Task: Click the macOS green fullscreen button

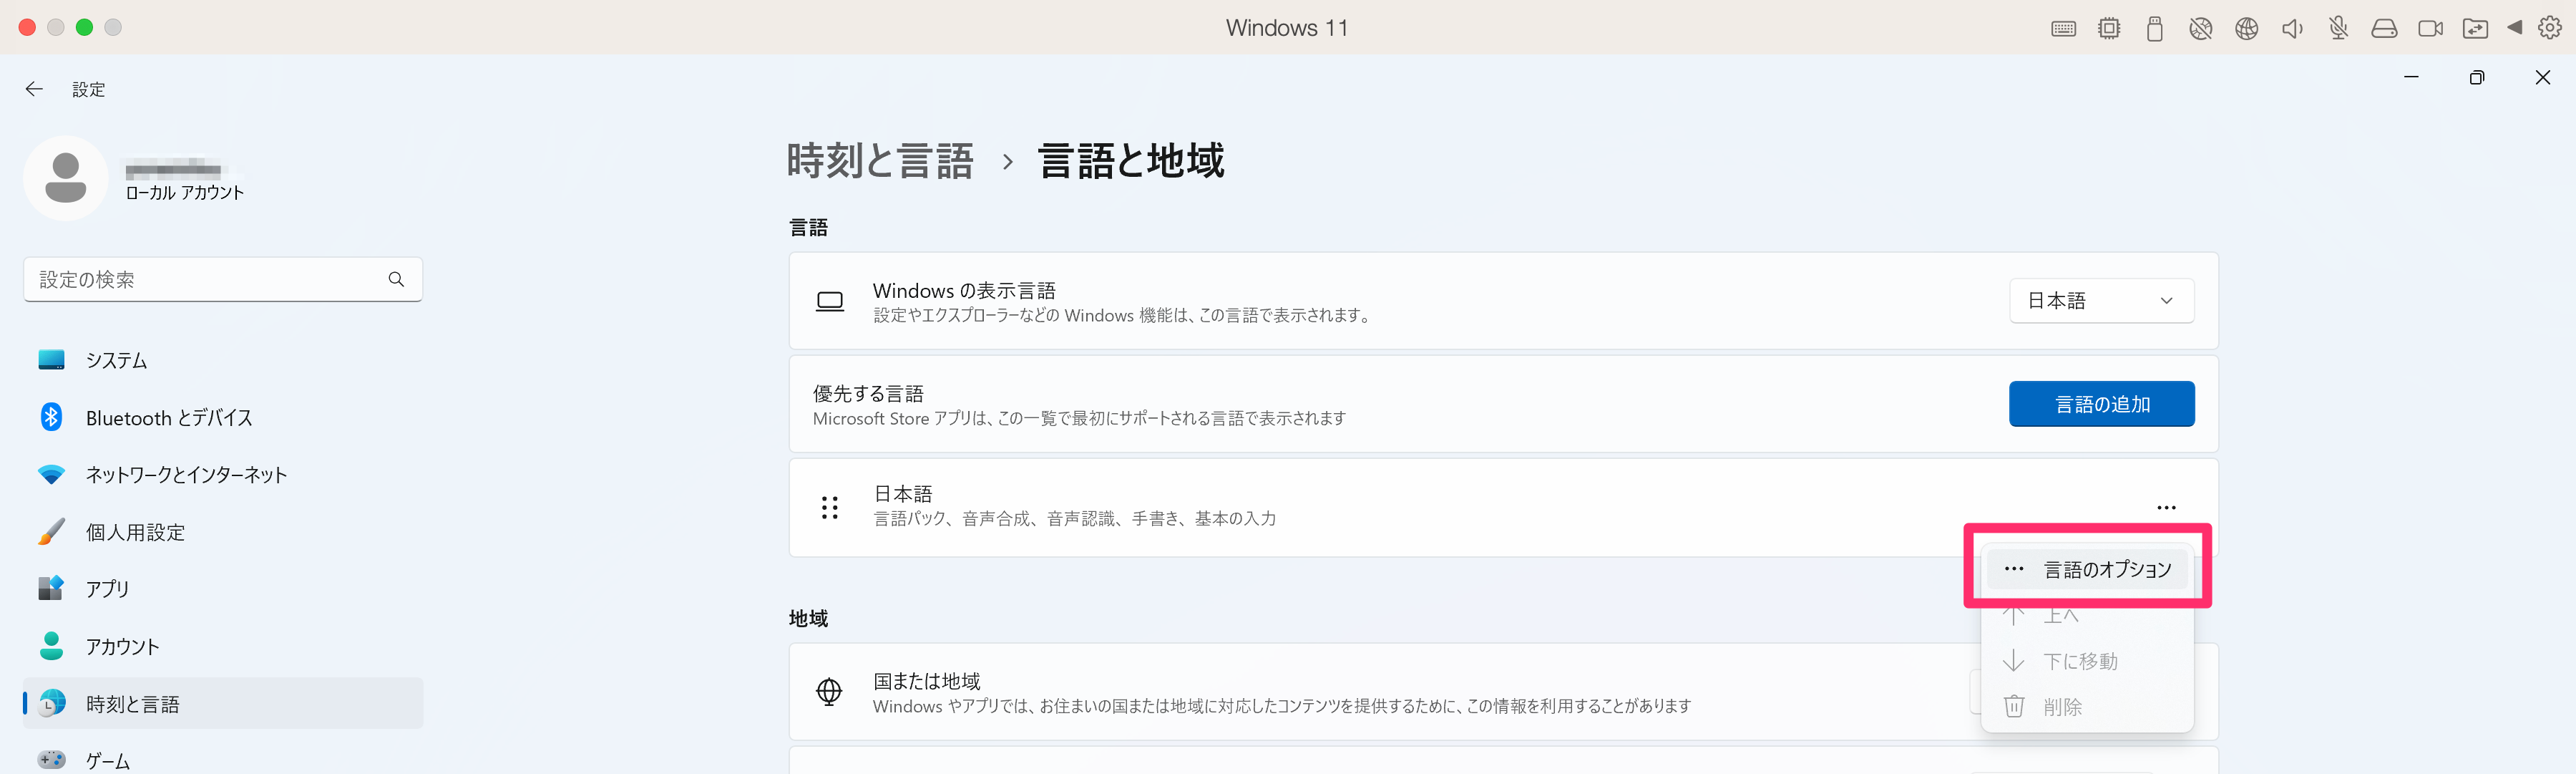Action: coord(85,27)
